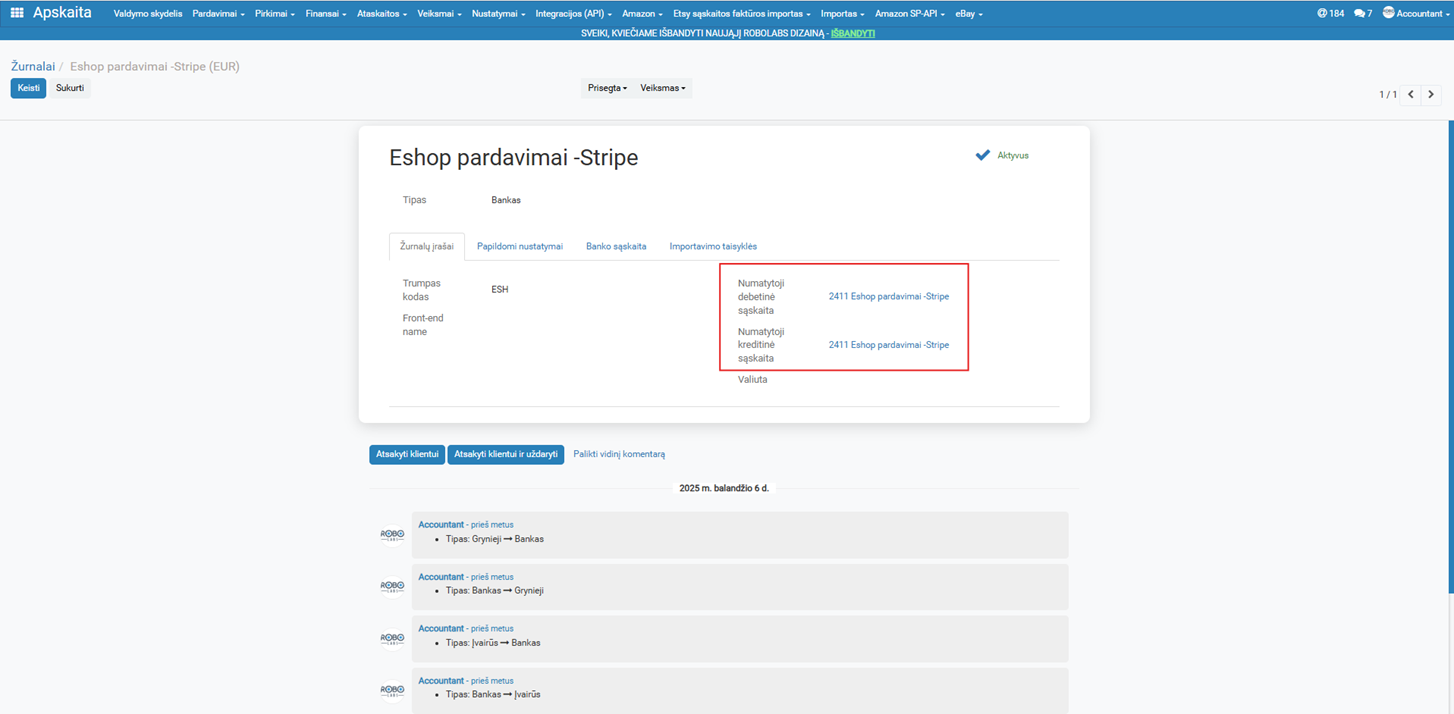The height and width of the screenshot is (714, 1454).
Task: Click the Eshop pardavimai -Stripe heading
Action: tap(513, 158)
